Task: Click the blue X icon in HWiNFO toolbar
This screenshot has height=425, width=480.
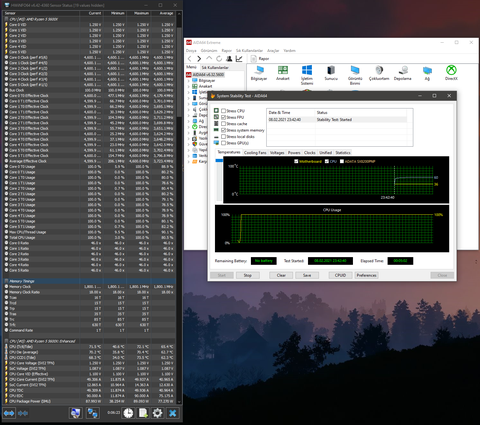Action: 173,413
